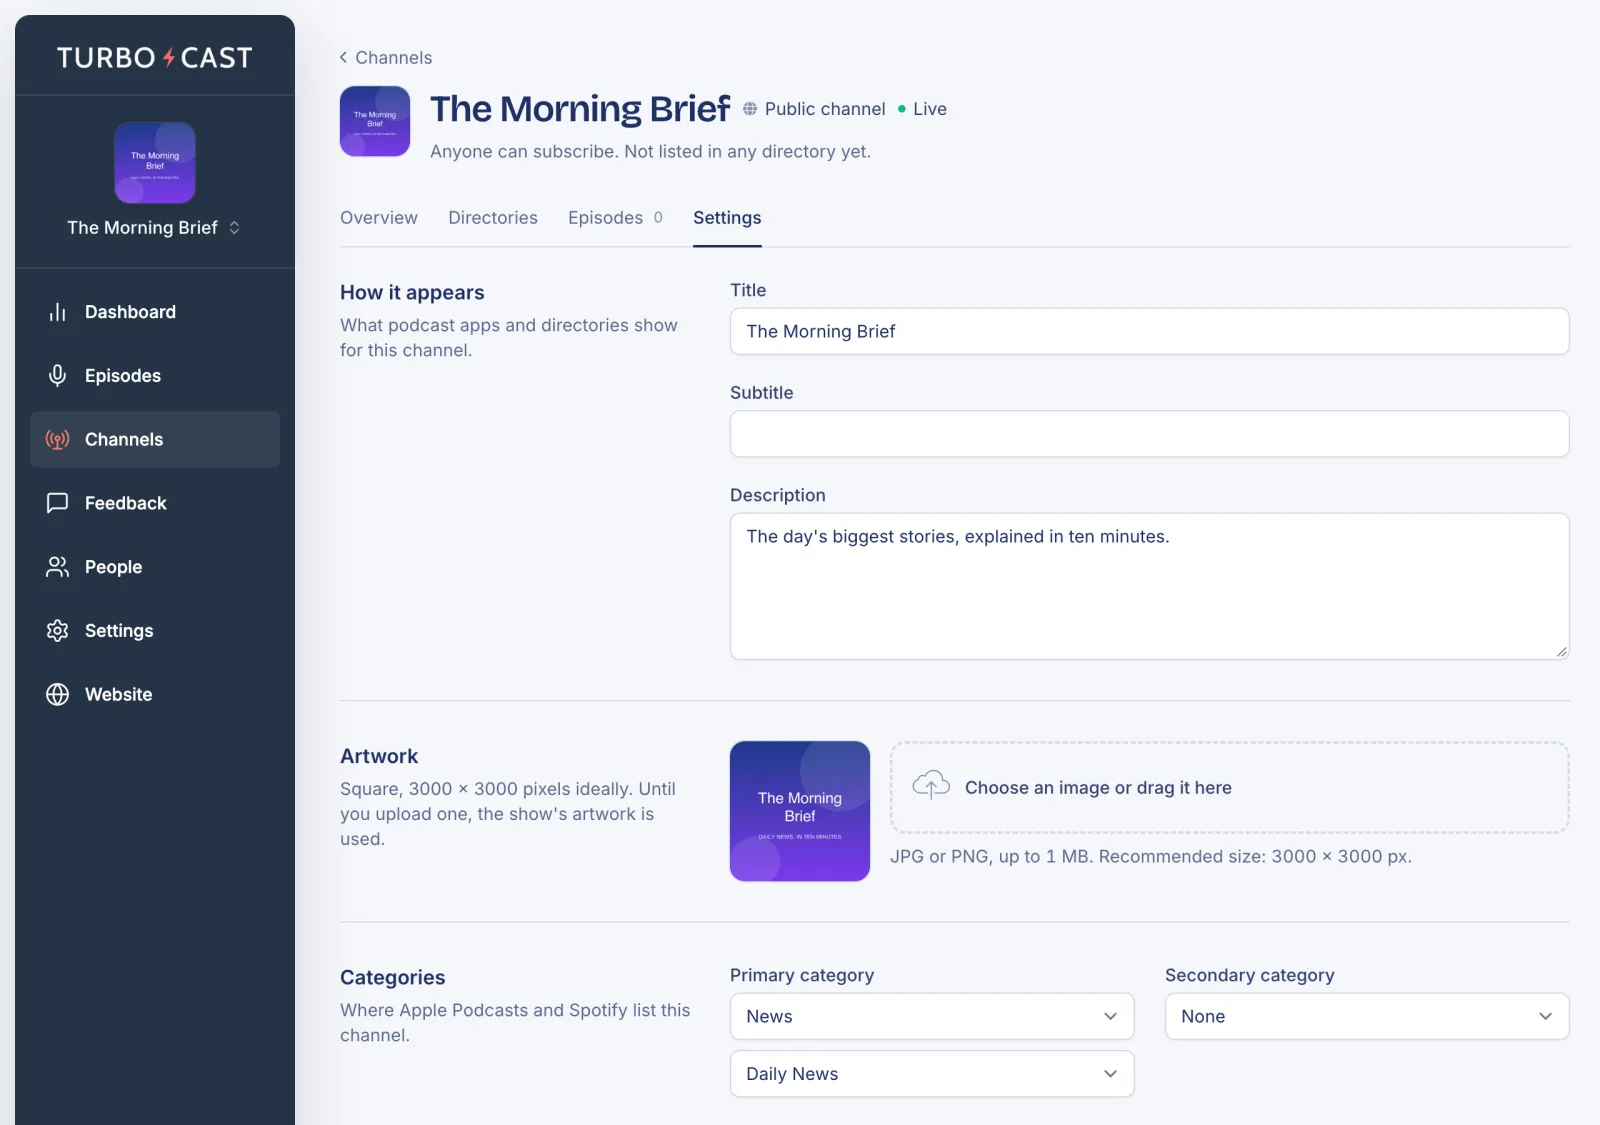Switch to the Overview tab

(379, 218)
